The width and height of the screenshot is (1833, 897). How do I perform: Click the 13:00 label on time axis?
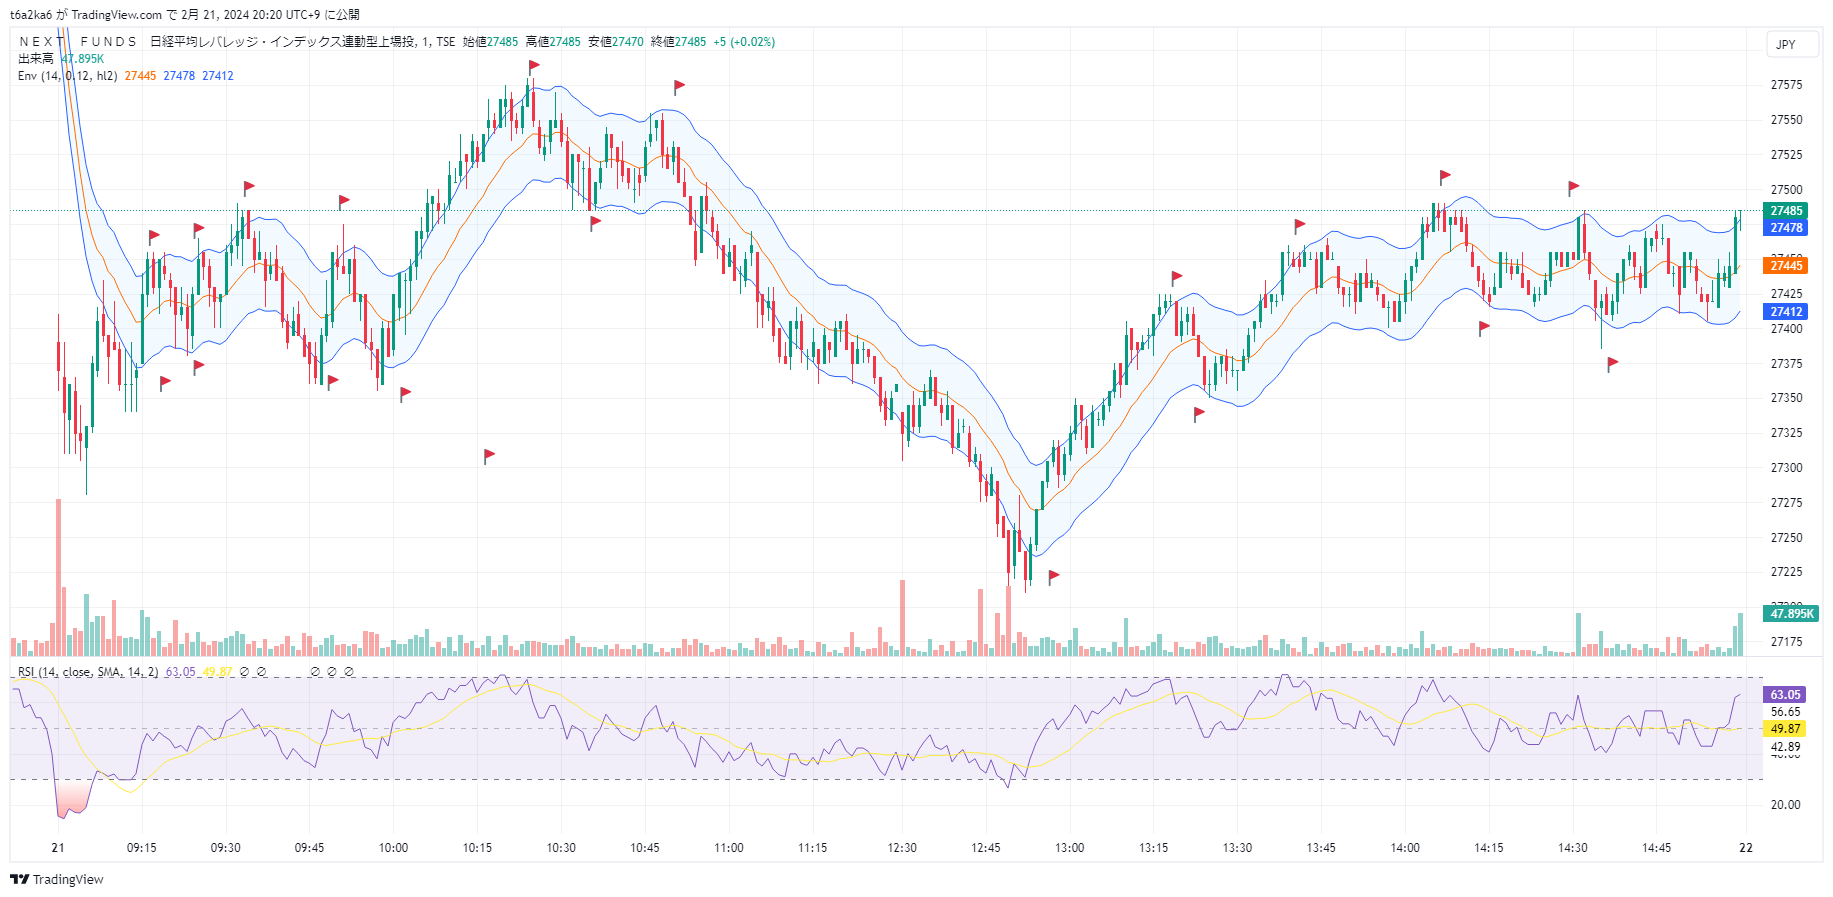(x=1069, y=848)
